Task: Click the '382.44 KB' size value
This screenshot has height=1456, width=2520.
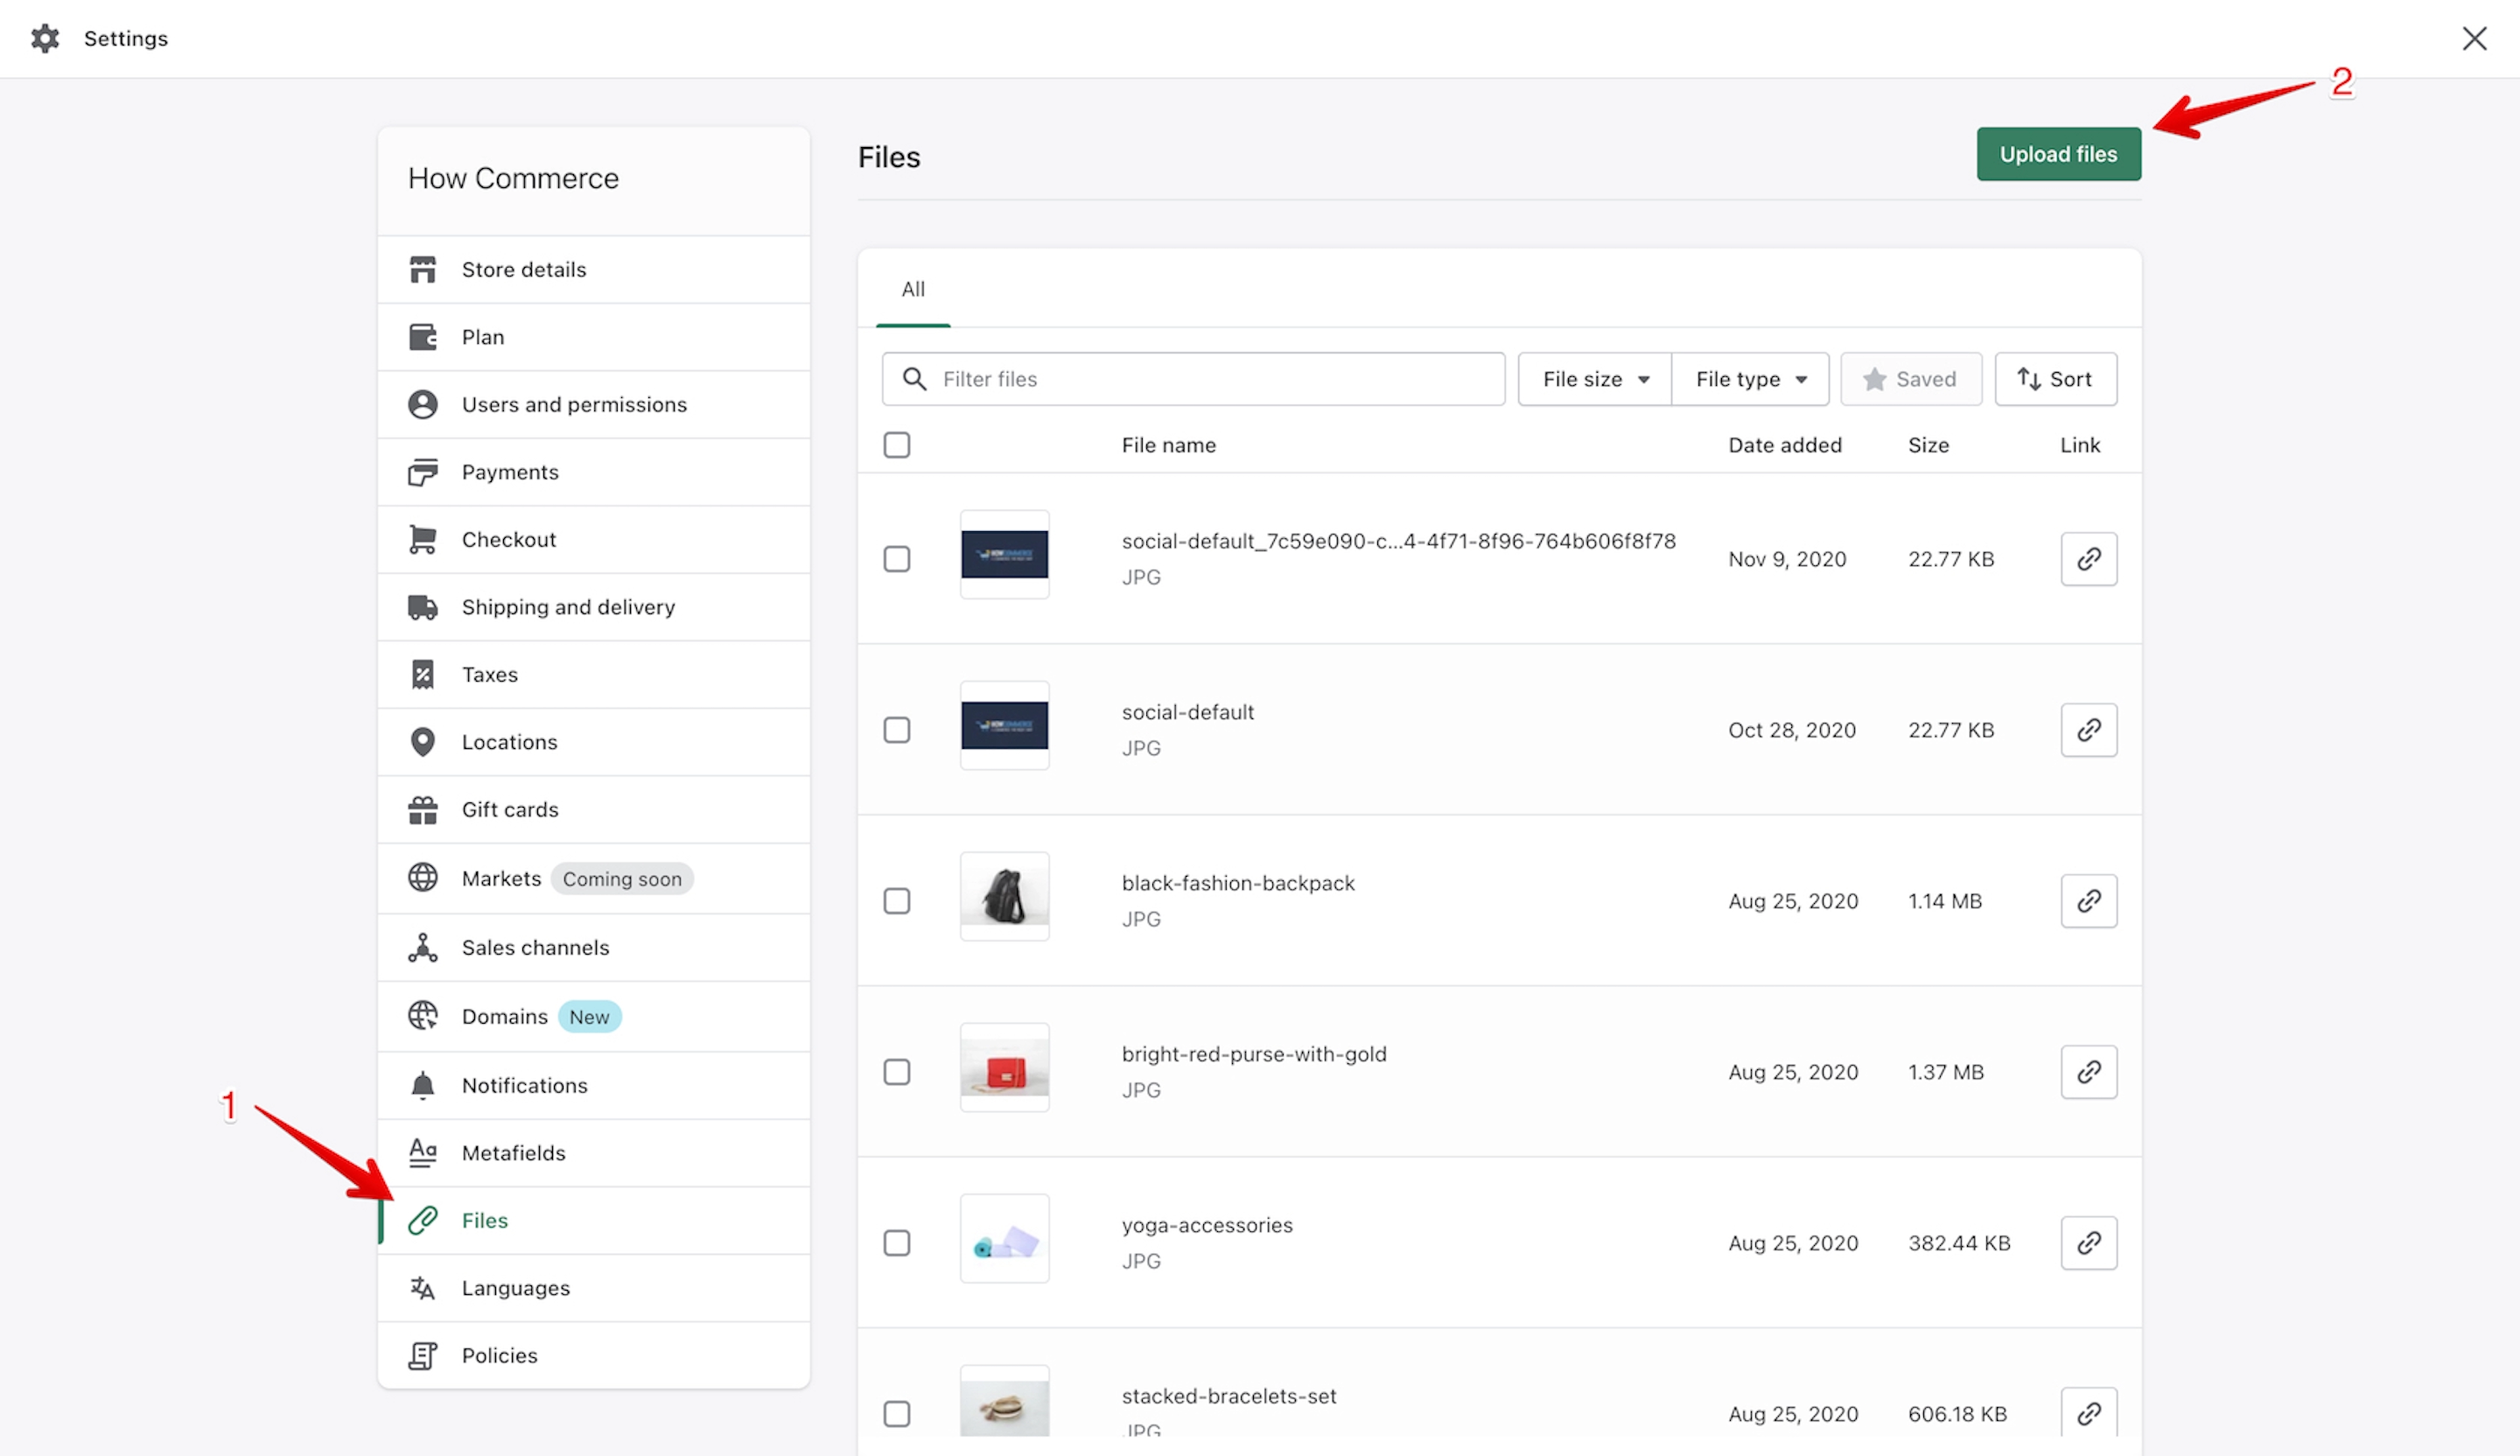Action: (x=1959, y=1243)
